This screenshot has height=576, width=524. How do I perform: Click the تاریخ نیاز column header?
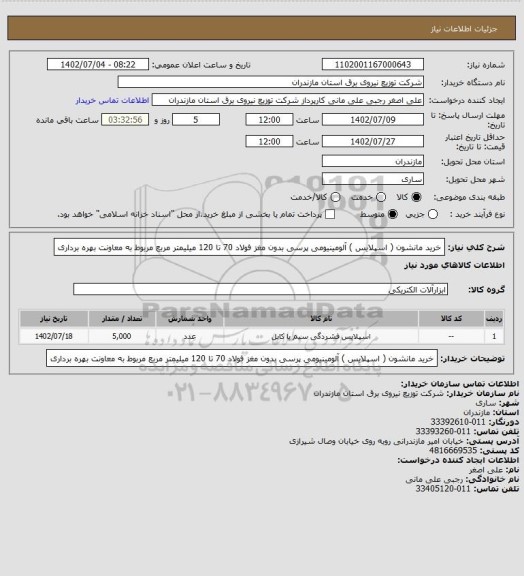pos(54,318)
